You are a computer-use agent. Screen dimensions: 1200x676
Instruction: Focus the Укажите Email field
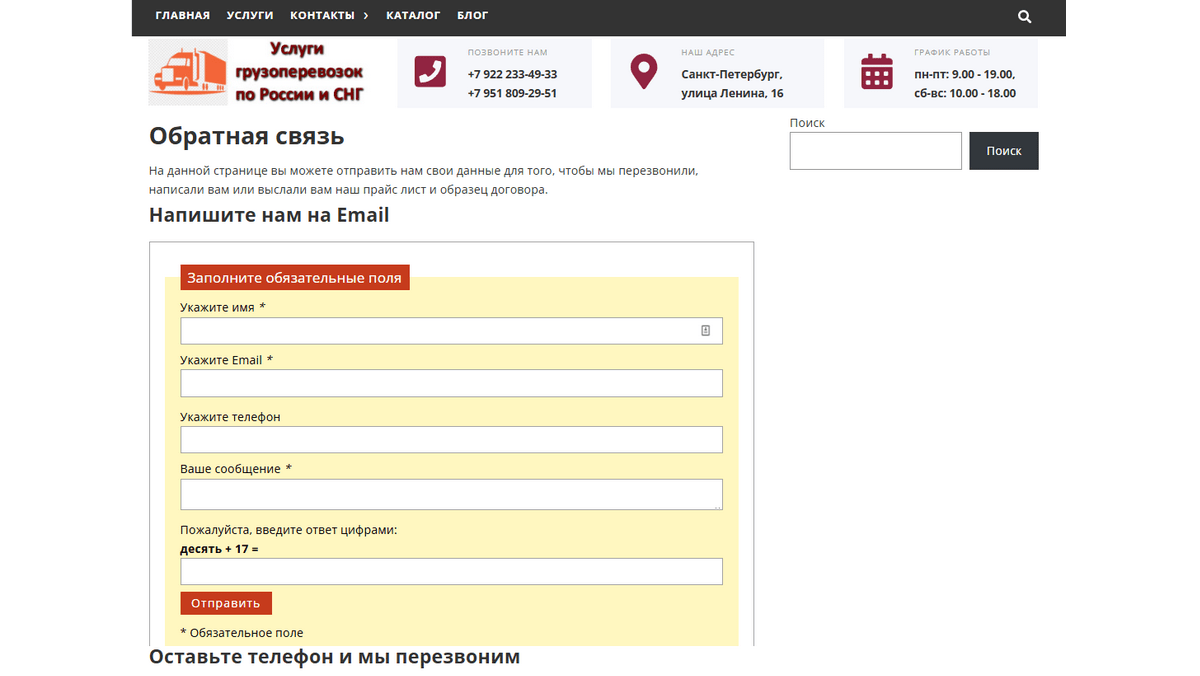[451, 383]
